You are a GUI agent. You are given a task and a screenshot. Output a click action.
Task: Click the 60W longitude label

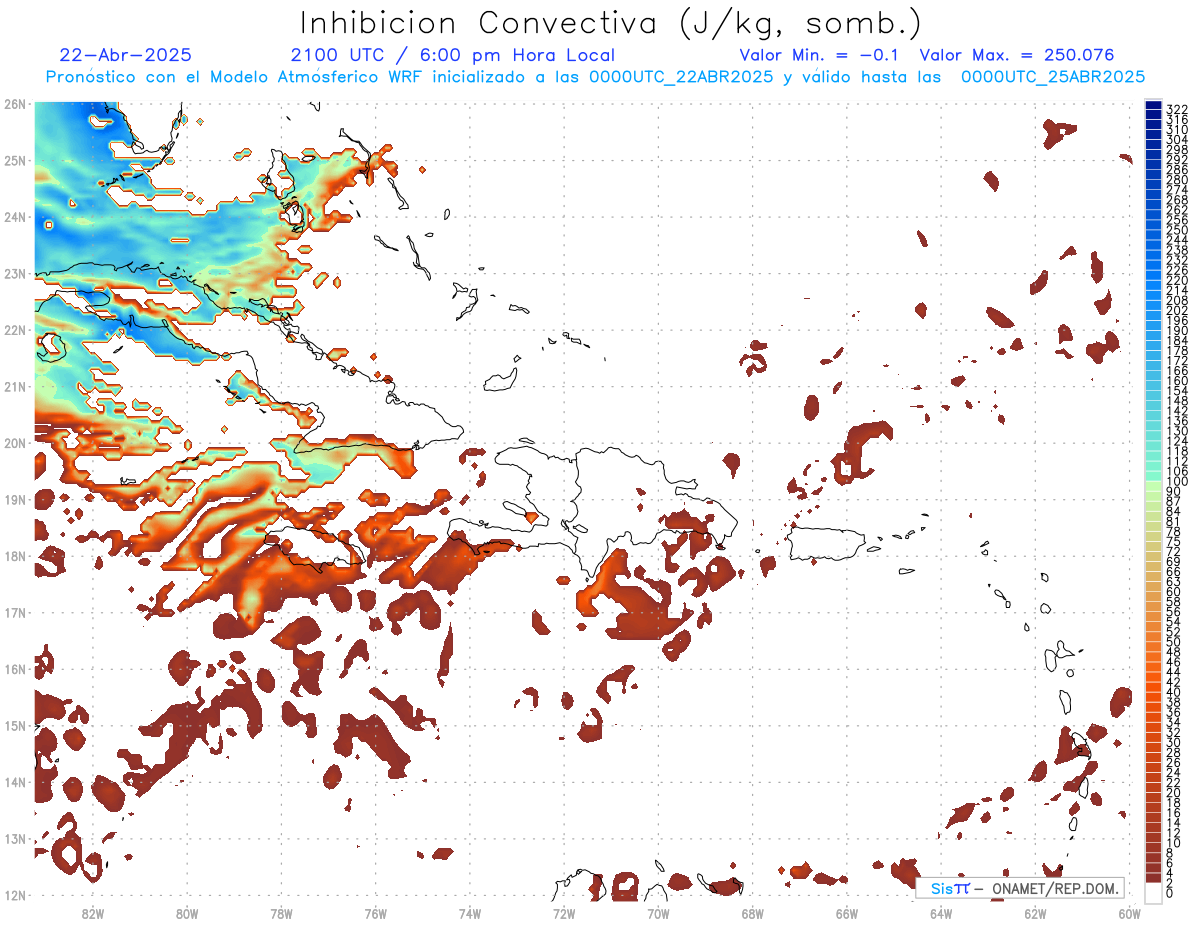pyautogui.click(x=1130, y=913)
